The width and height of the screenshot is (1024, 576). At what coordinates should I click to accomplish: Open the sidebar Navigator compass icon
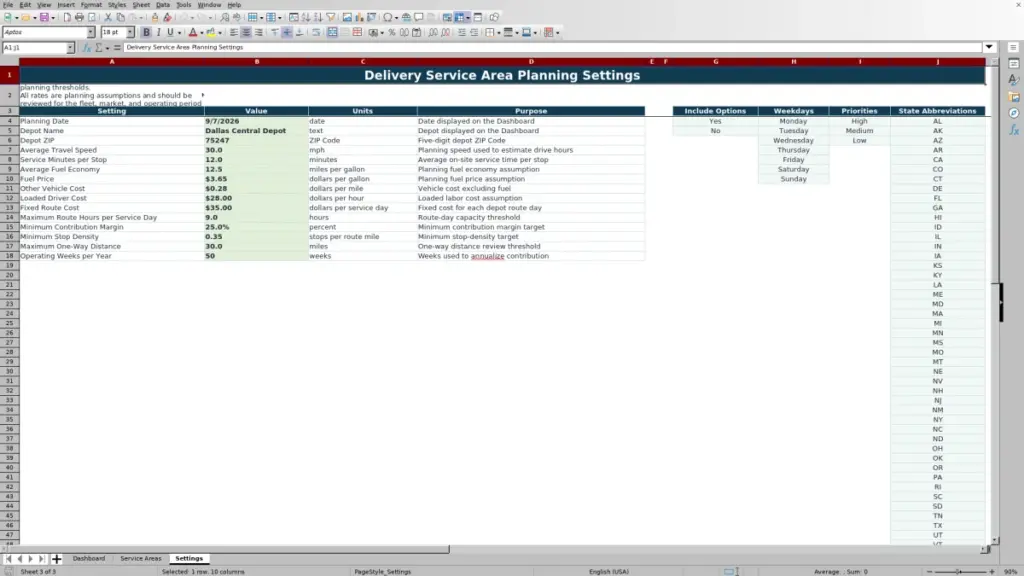pos(1014,113)
